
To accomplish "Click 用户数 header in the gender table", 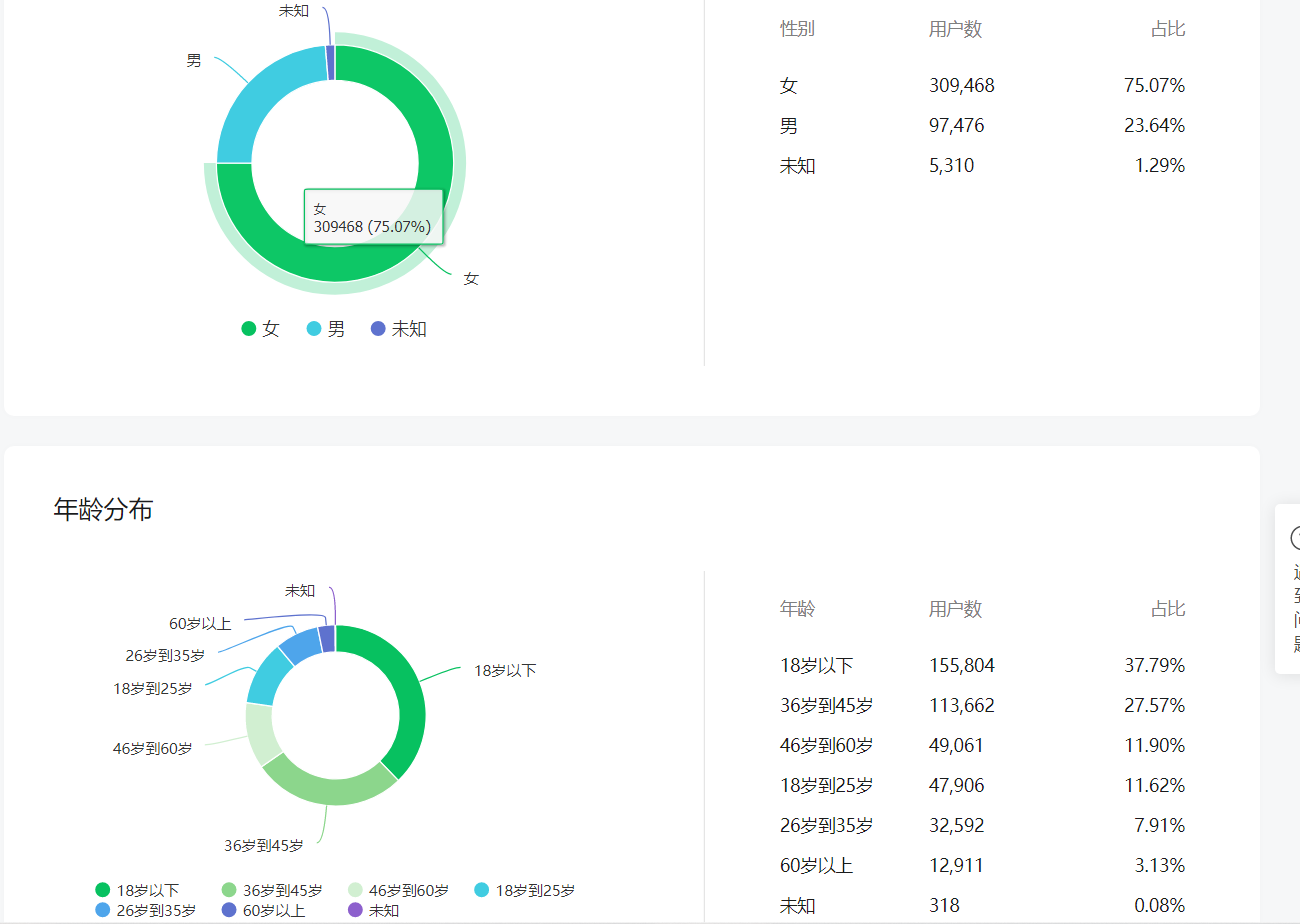I will (x=955, y=29).
